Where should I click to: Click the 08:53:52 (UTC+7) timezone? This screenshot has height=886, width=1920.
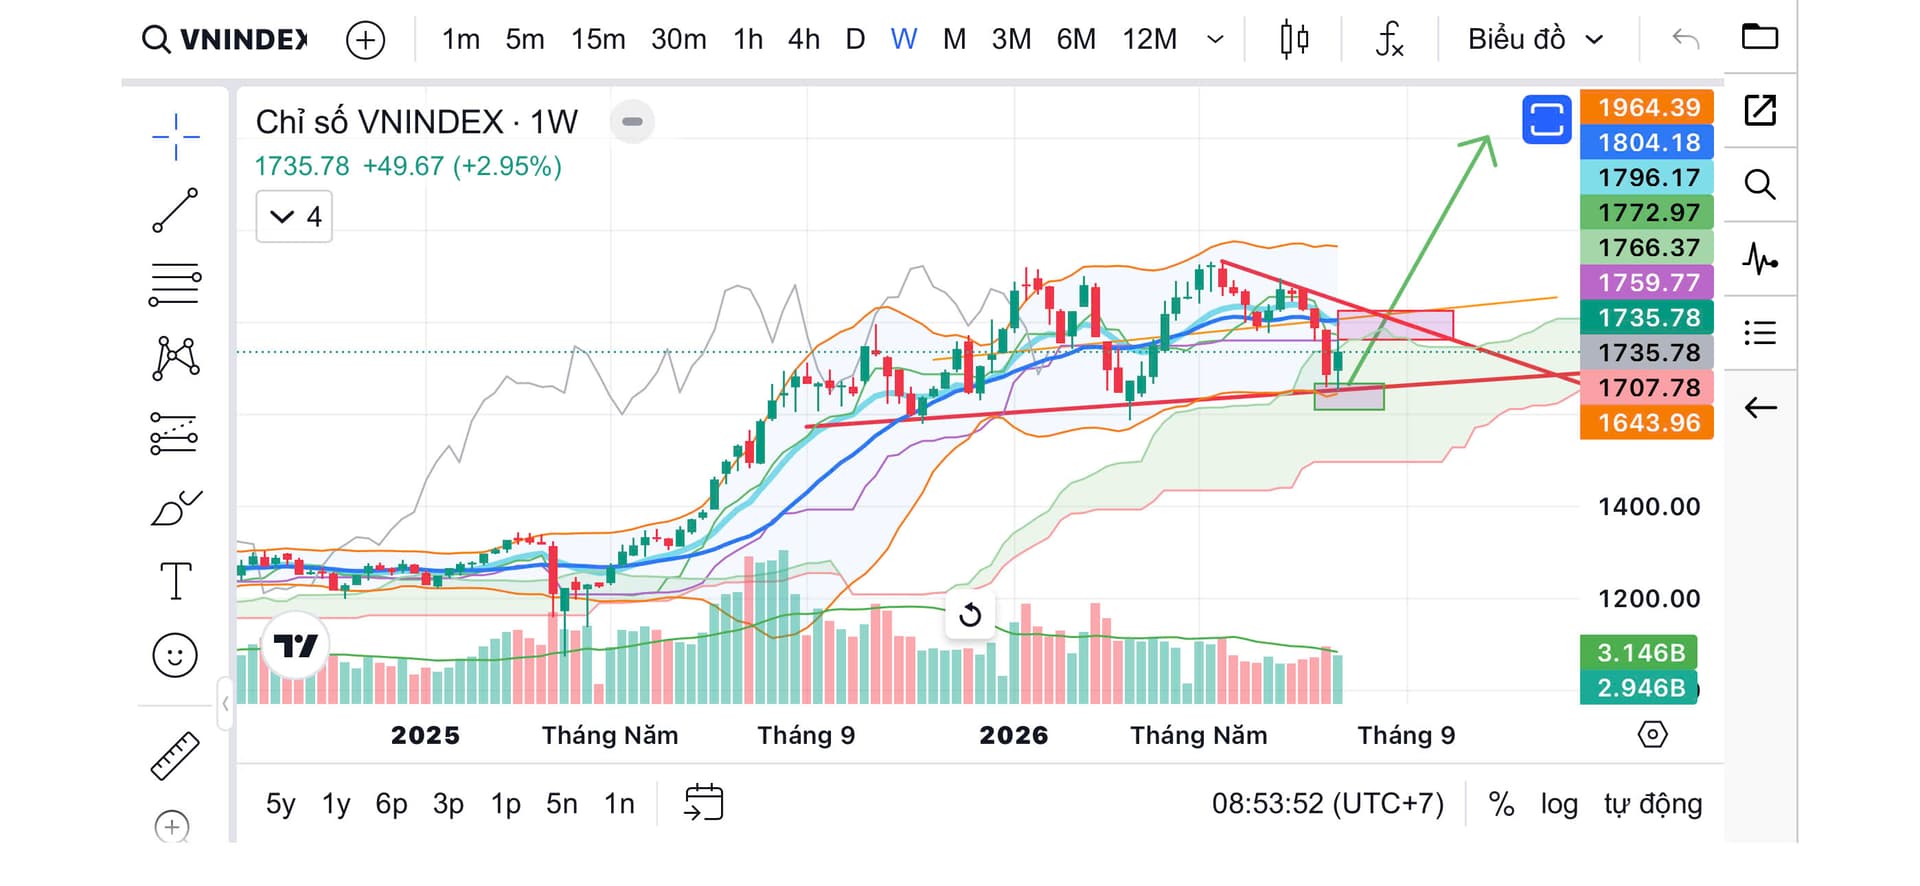pos(1328,804)
